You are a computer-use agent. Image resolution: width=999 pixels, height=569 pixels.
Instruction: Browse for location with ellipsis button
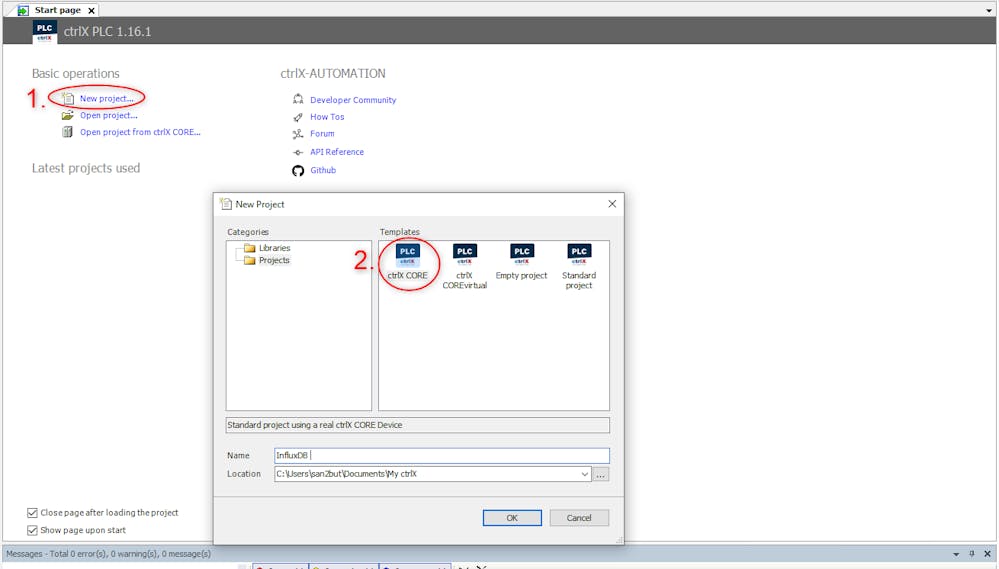point(601,474)
